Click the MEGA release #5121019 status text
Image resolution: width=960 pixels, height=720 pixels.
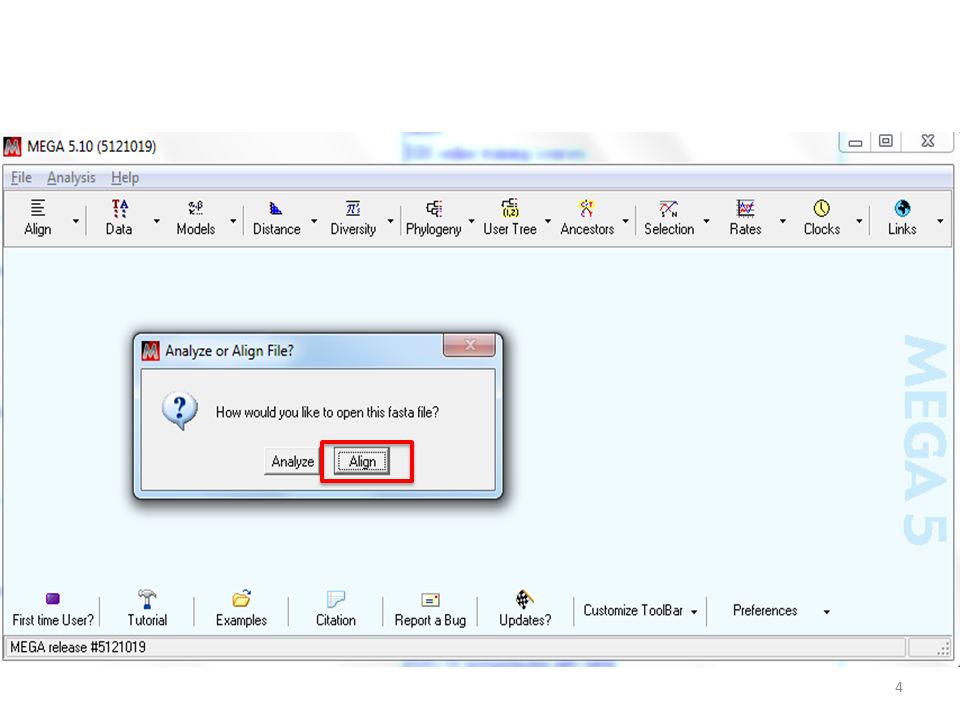point(78,647)
